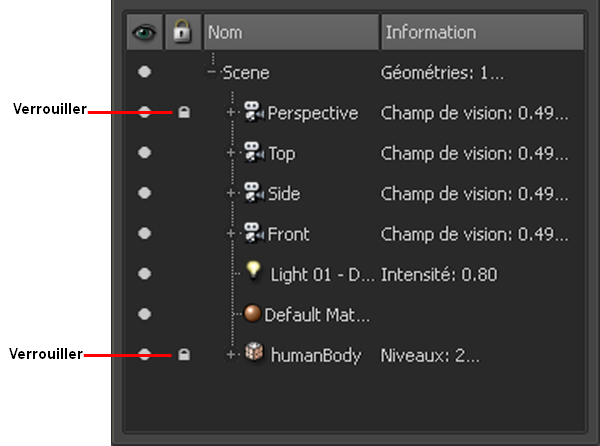Click the humanBody mesh icon
Screen dimensions: 600x446
click(x=254, y=354)
